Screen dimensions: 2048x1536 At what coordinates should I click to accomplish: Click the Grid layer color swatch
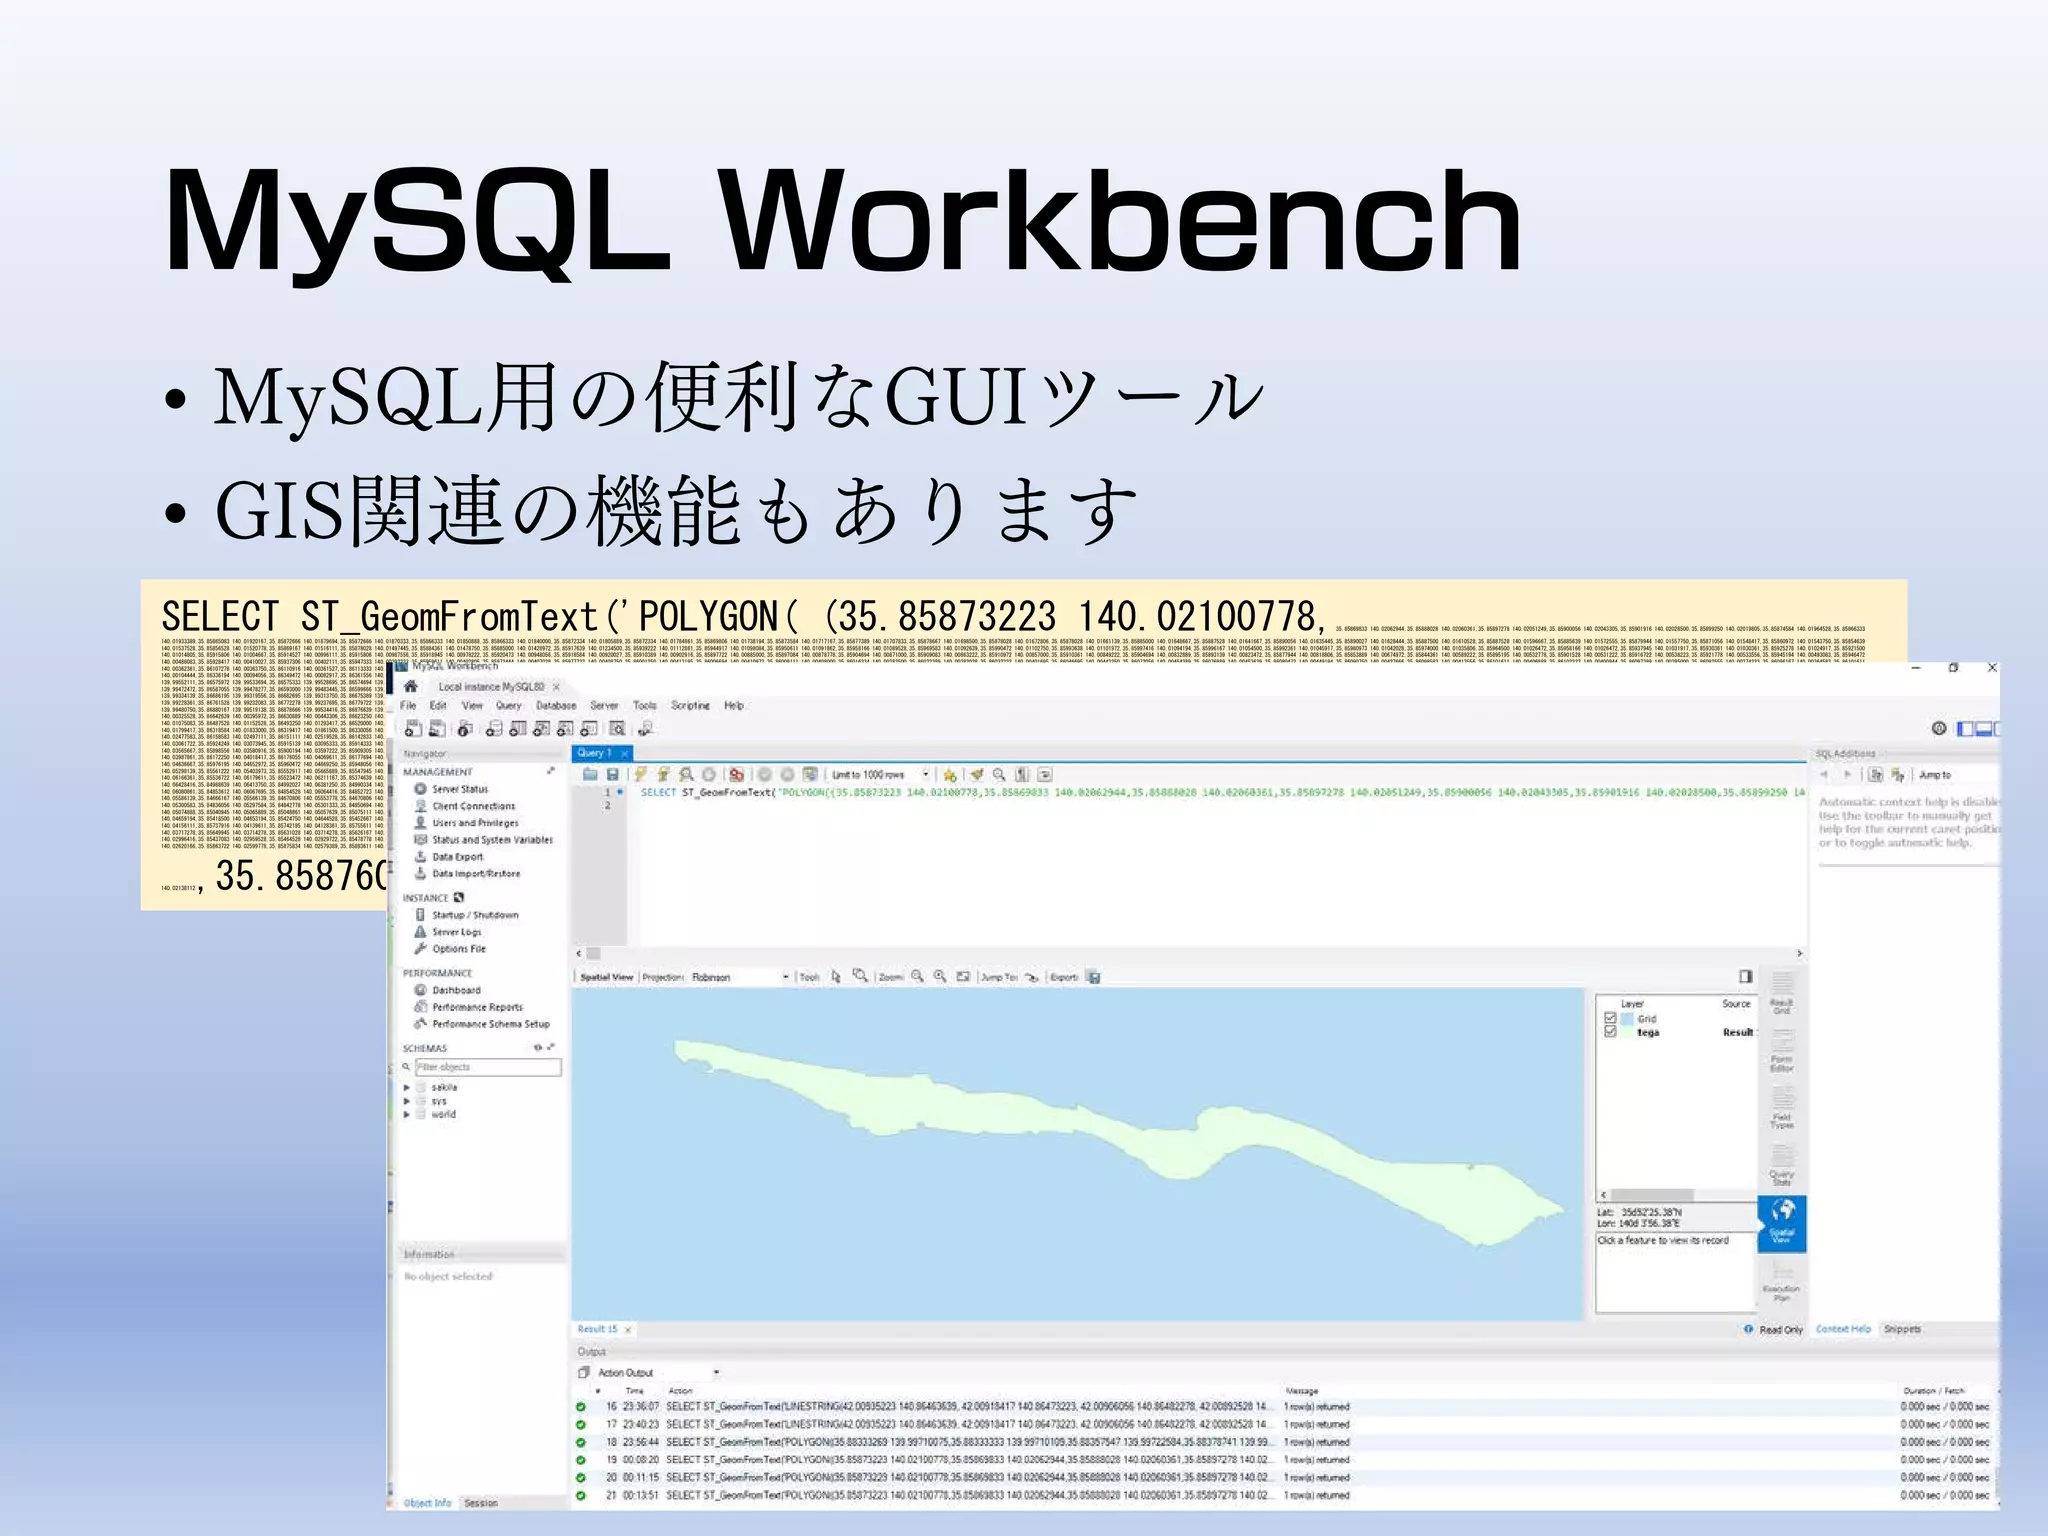[x=1627, y=1018]
